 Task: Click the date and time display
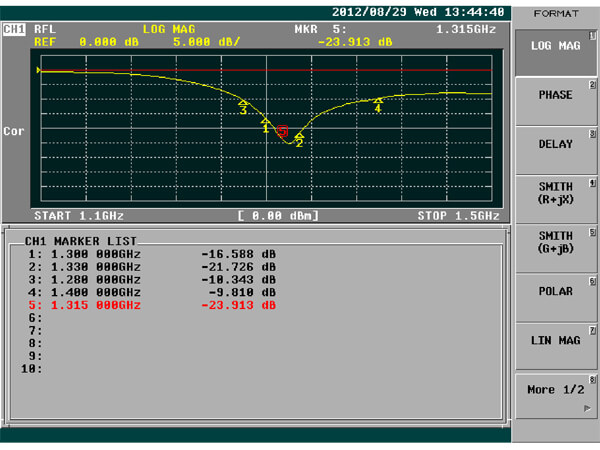click(418, 12)
